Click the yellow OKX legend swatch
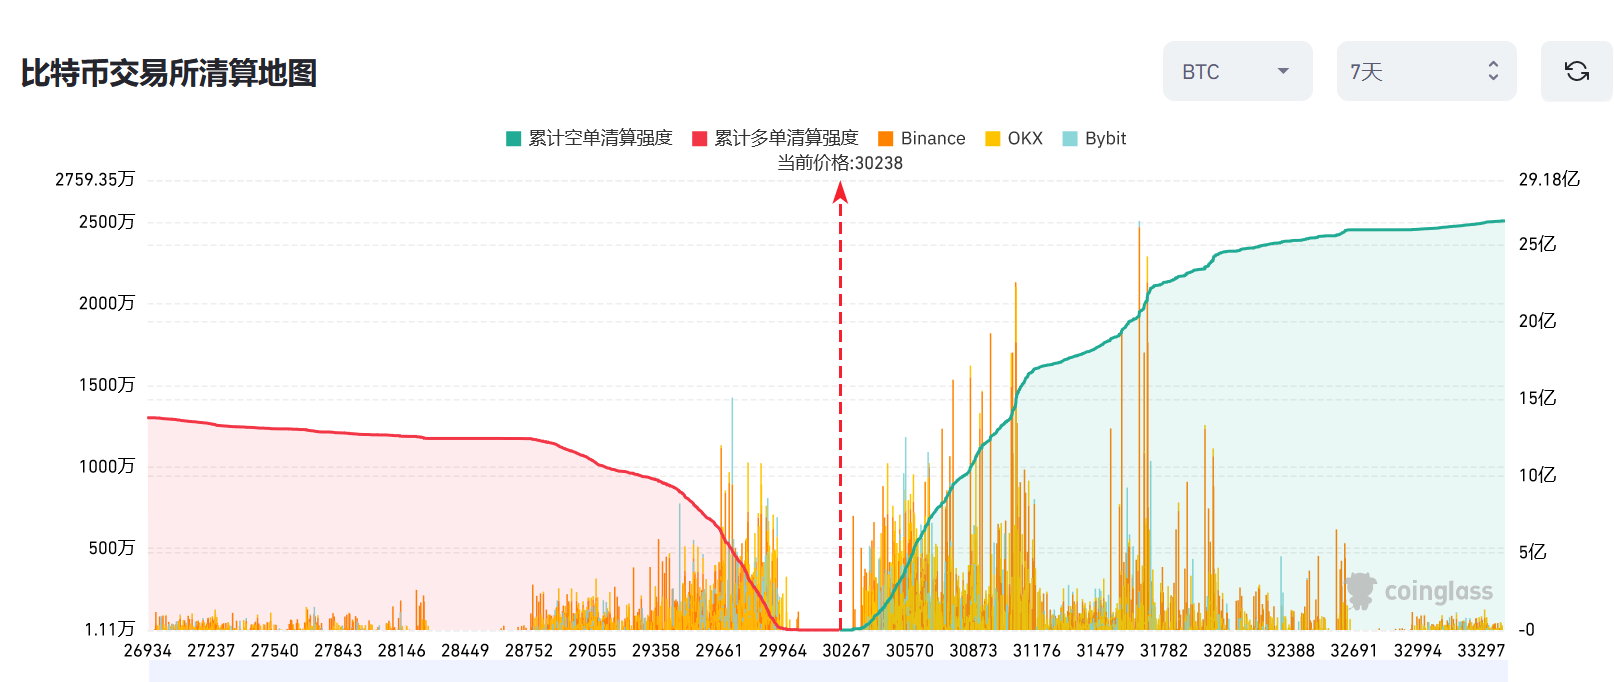The height and width of the screenshot is (682, 1614). (993, 138)
